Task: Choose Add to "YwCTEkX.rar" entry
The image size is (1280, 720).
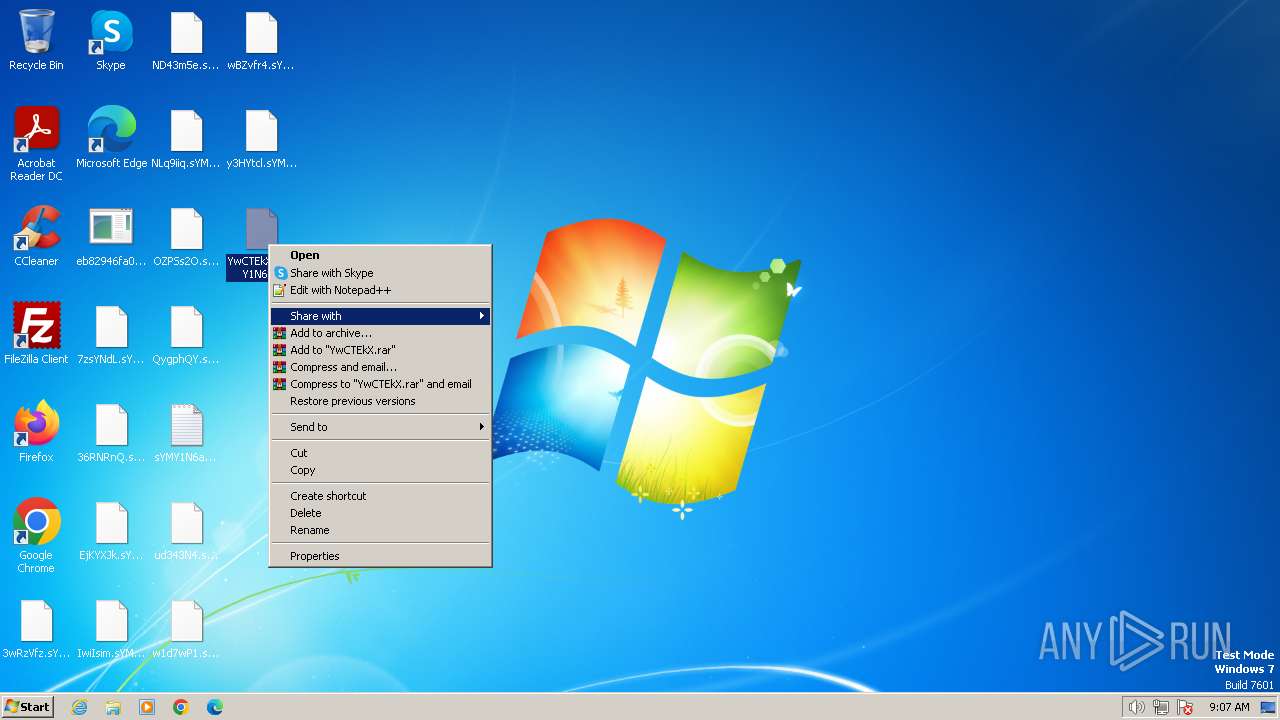Action: (380, 350)
